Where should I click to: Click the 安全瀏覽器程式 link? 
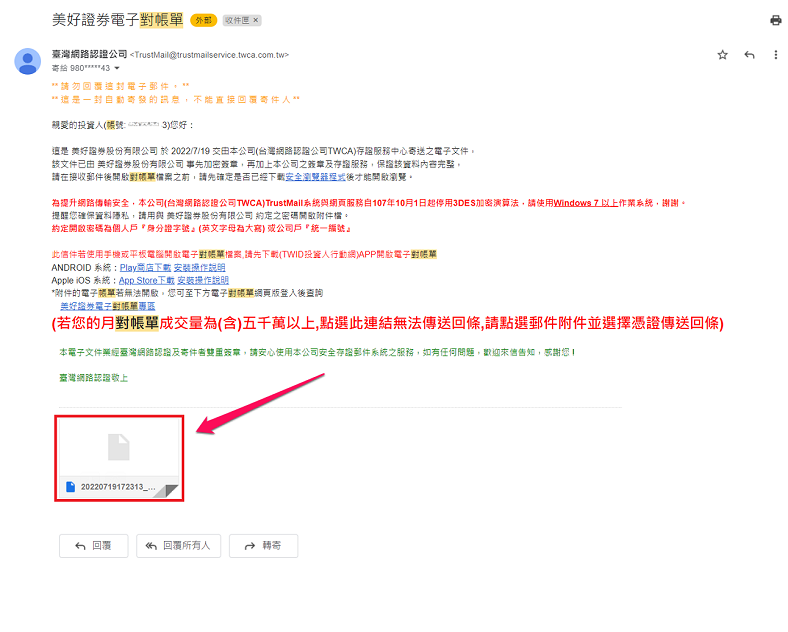[315, 176]
